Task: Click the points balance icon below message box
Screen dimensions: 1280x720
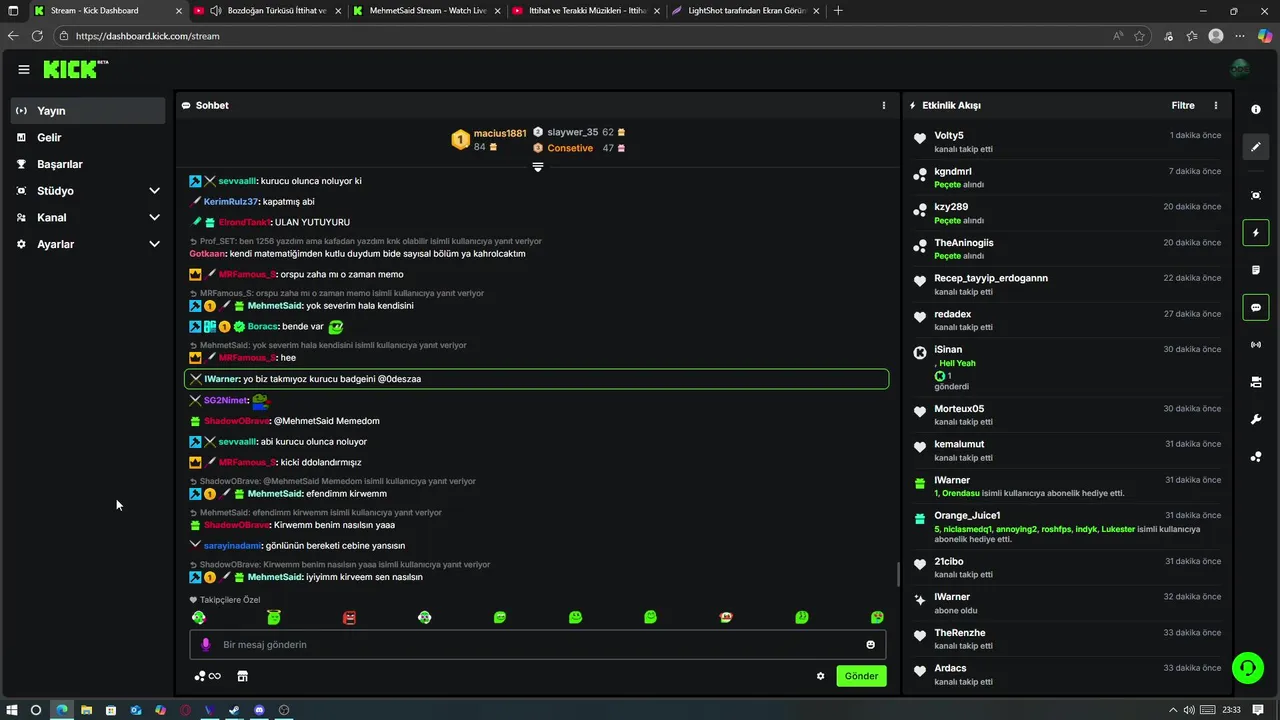Action: tap(208, 676)
